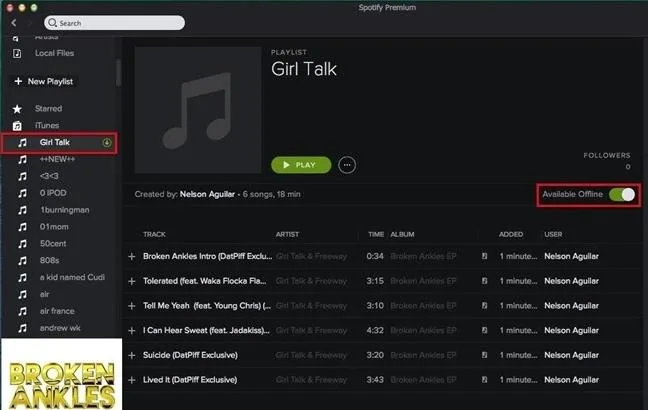Select track Tolerated (feat. Waka Flocka Fla...
This screenshot has height=410, width=648.
click(x=205, y=281)
